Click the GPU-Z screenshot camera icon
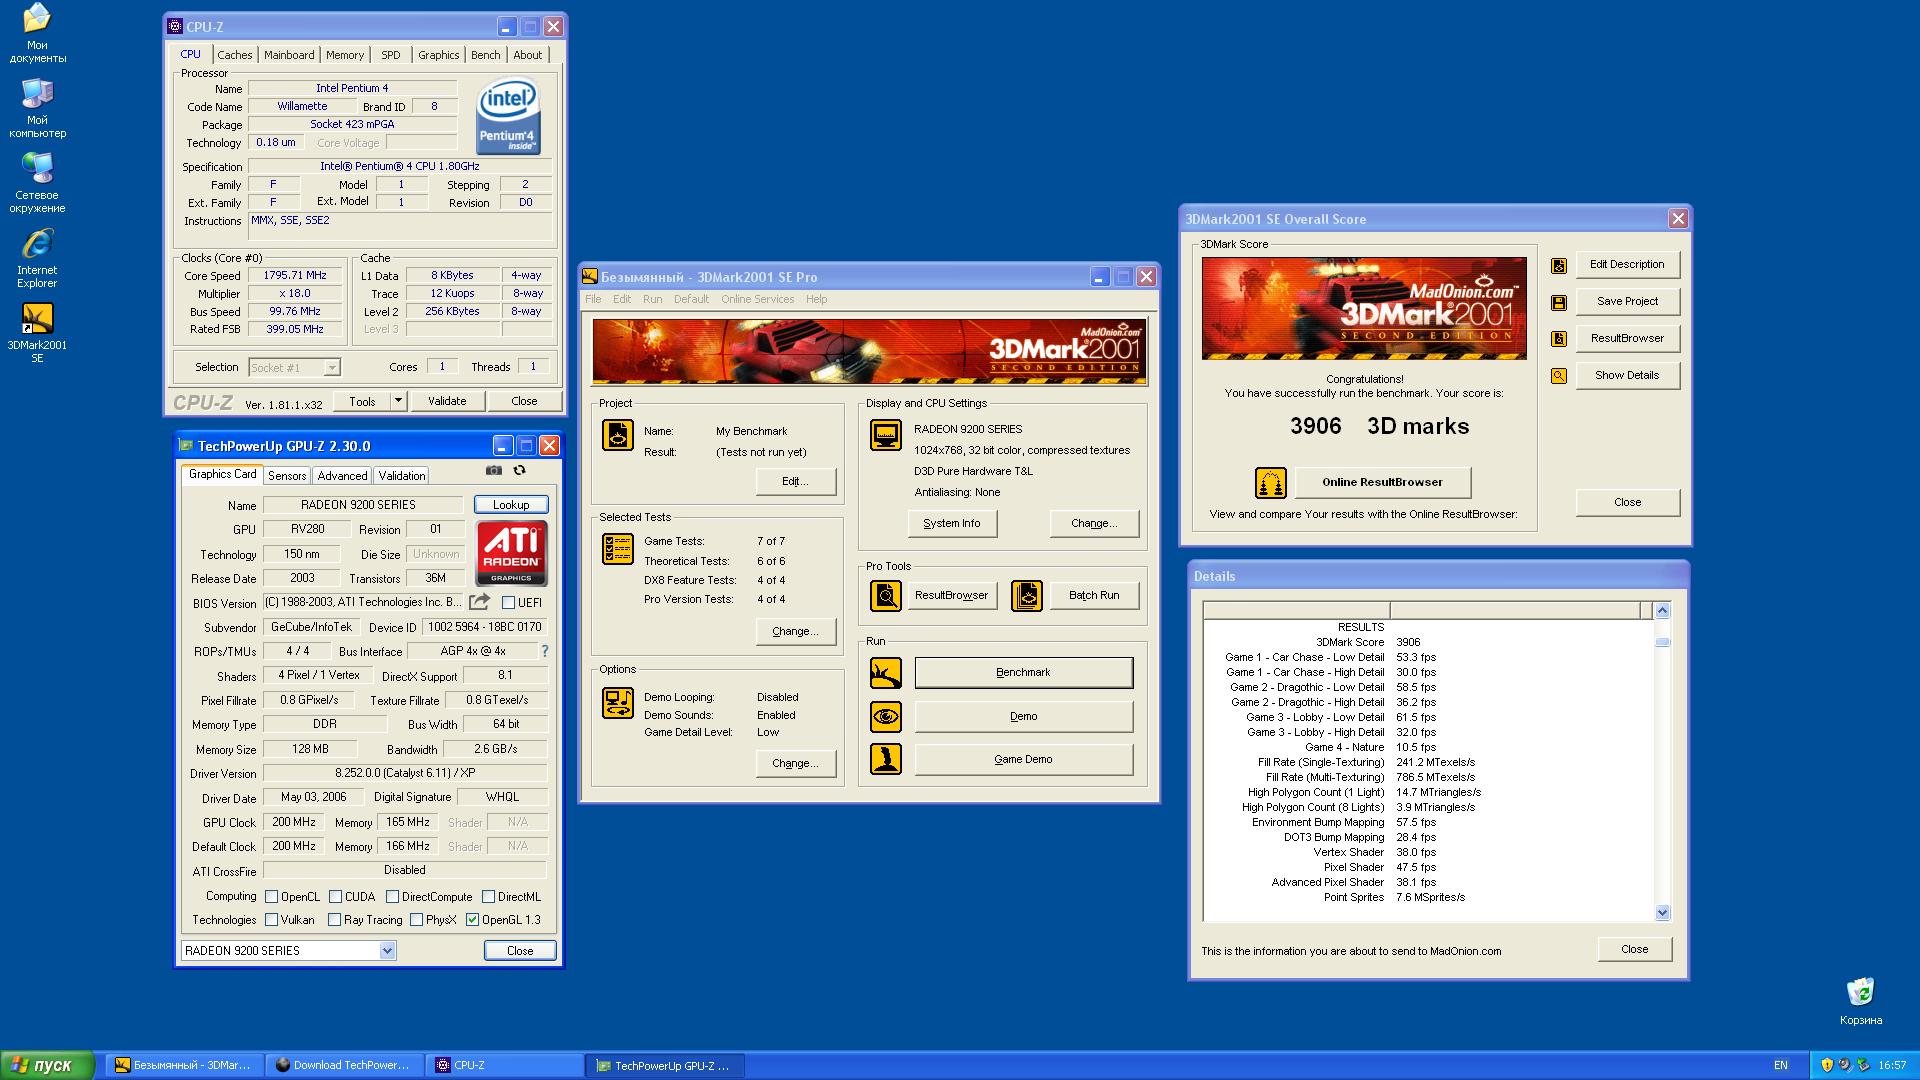This screenshot has width=1920, height=1080. click(x=494, y=470)
